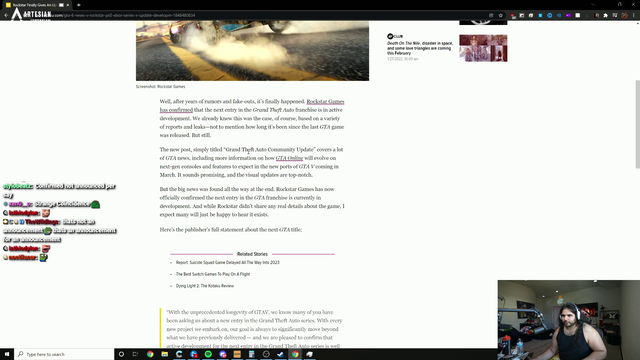640x360 pixels.
Task: Click the page vertical scrollbar
Action: pos(637,124)
